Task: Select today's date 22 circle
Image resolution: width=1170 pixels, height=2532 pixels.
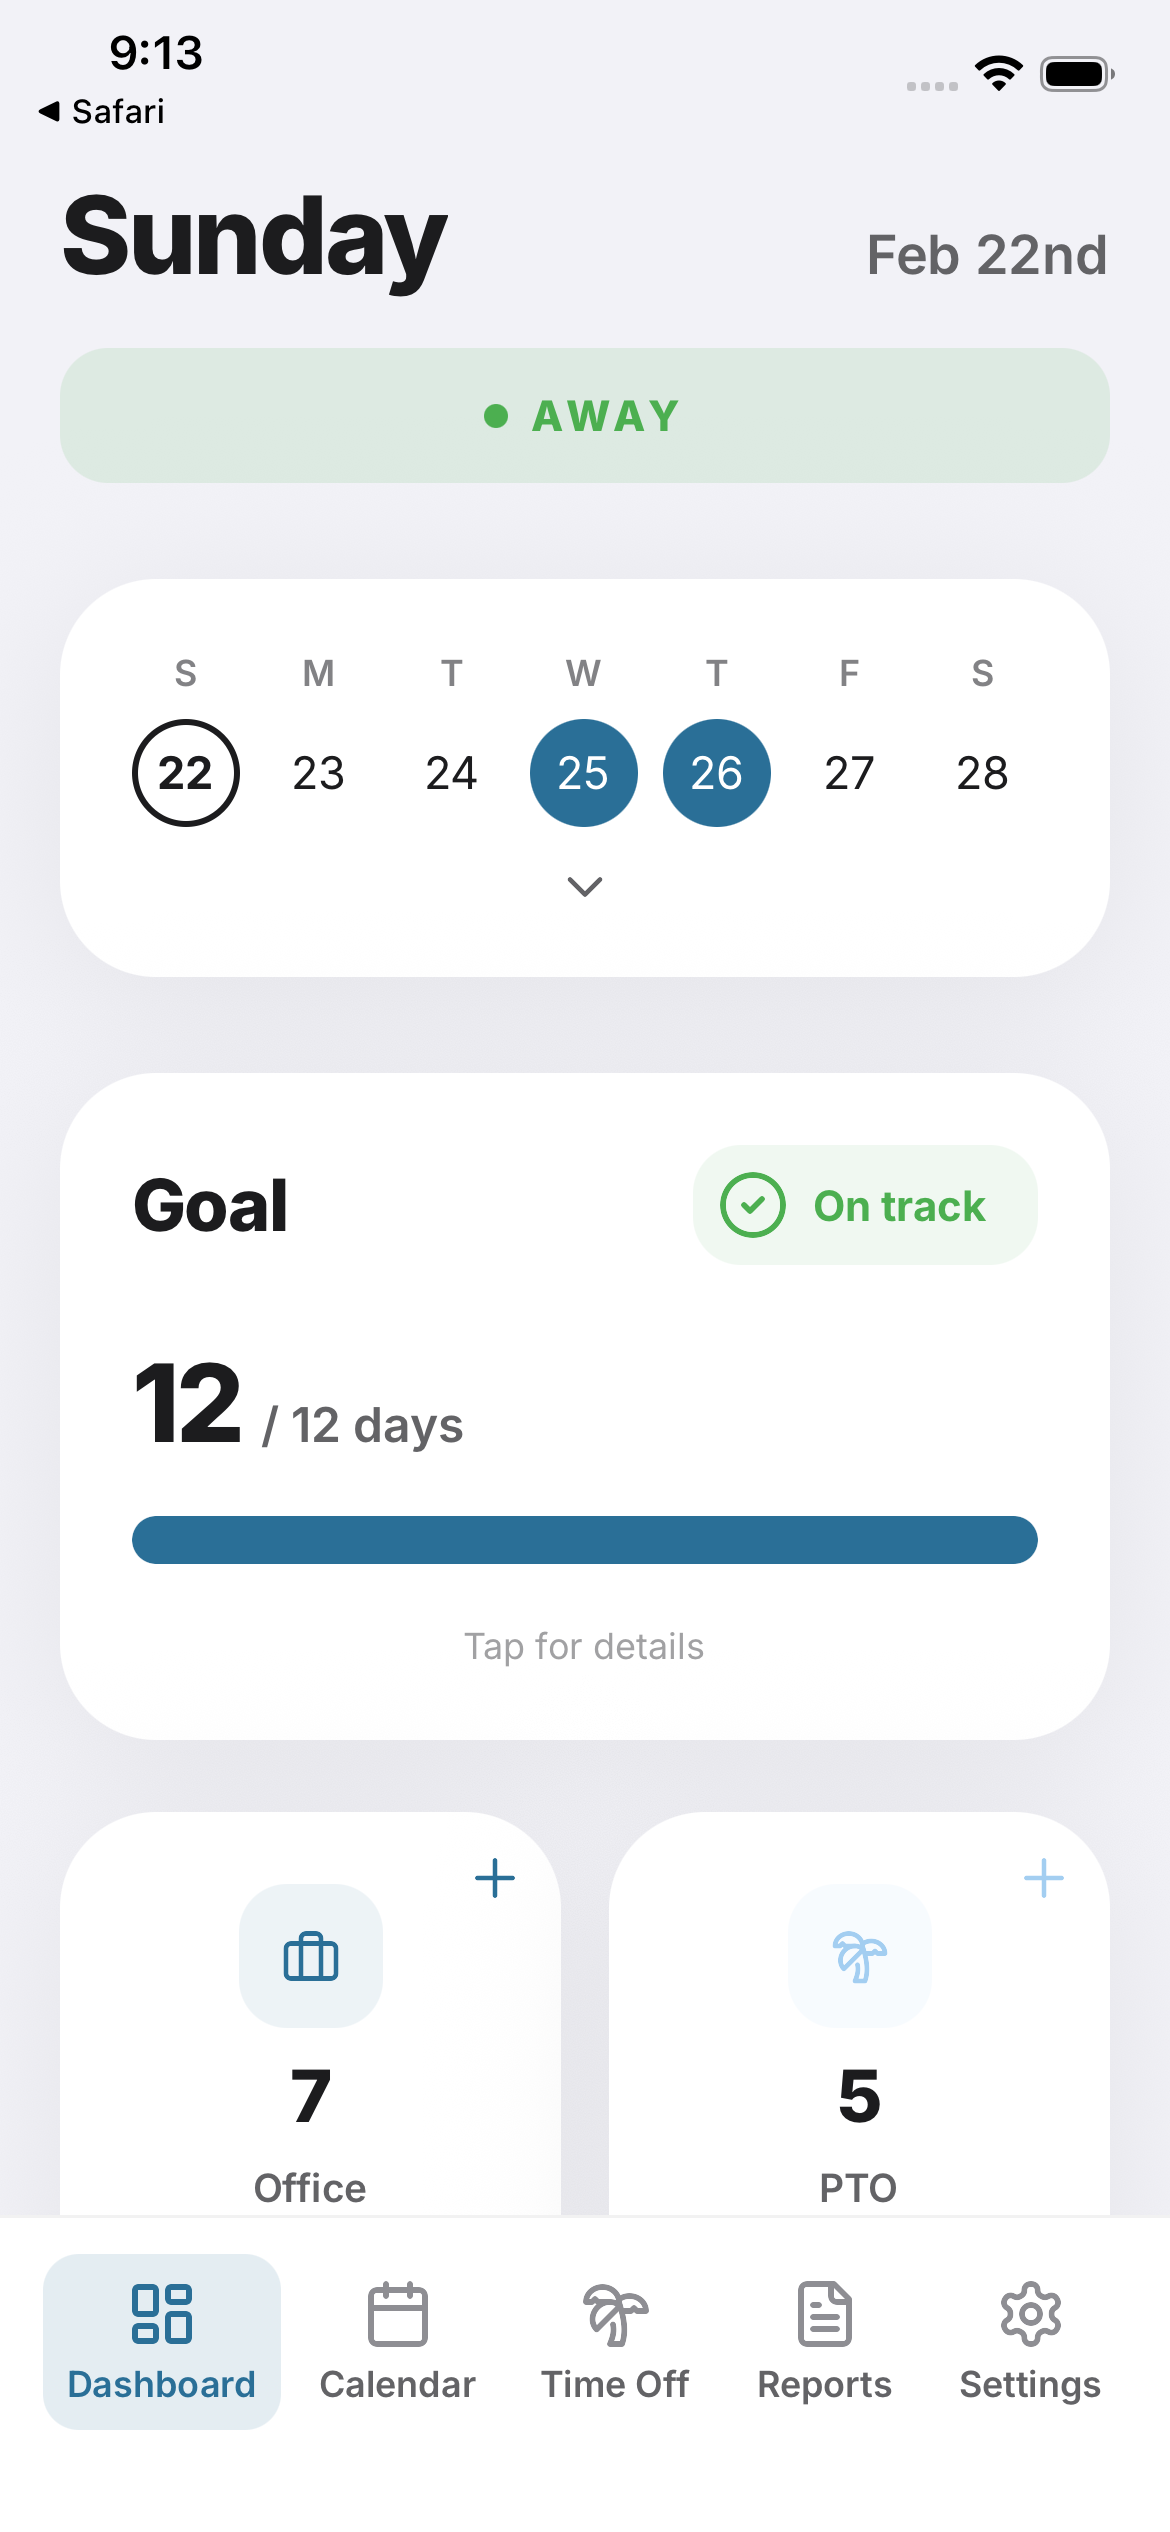Action: (186, 773)
